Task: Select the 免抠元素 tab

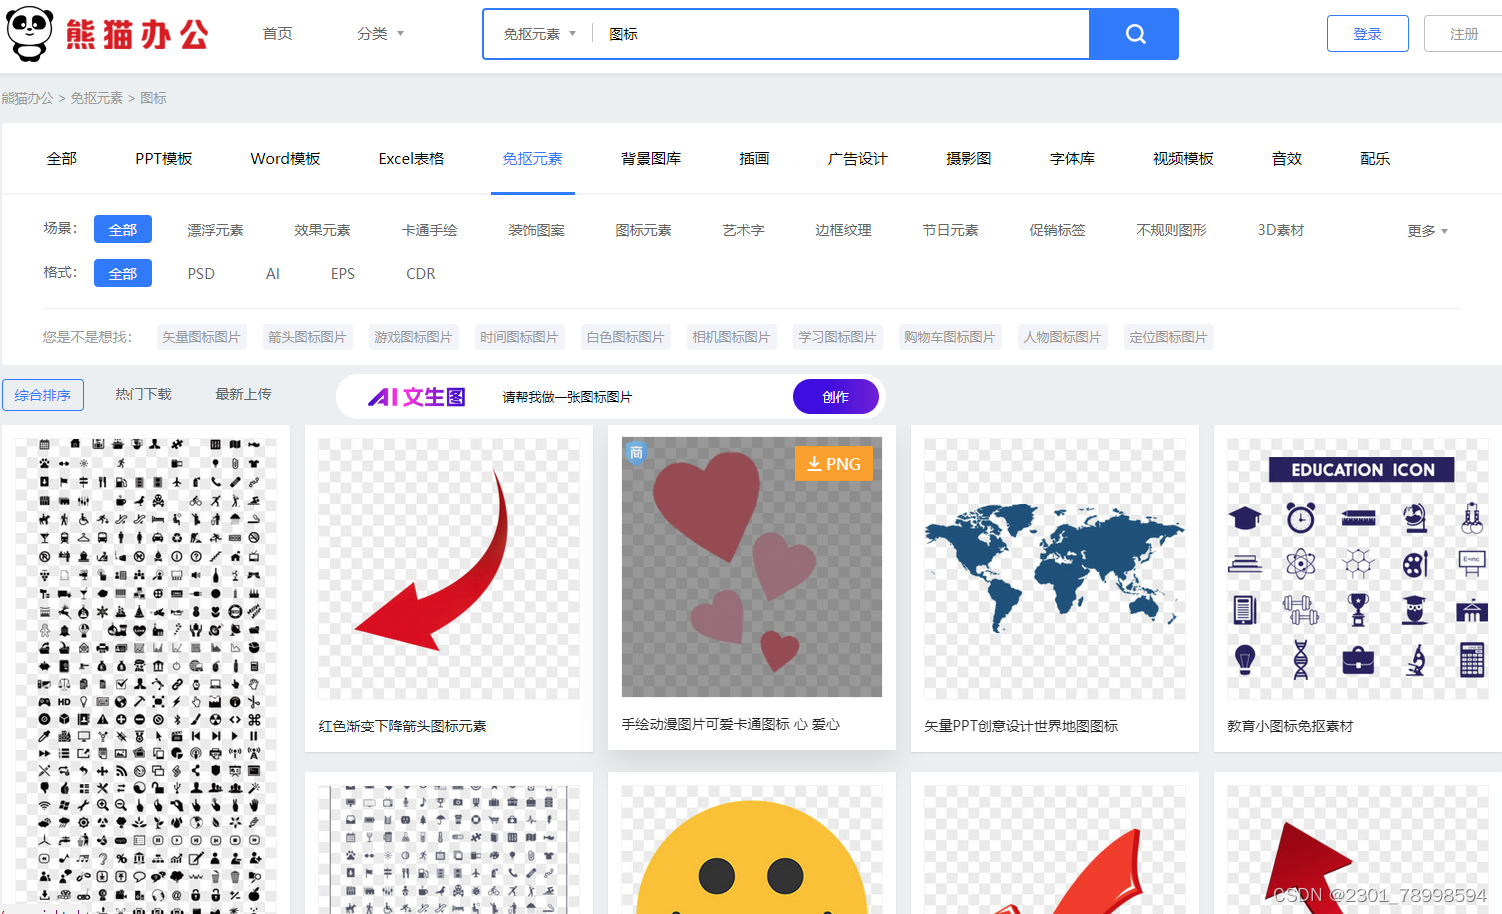Action: (x=532, y=159)
